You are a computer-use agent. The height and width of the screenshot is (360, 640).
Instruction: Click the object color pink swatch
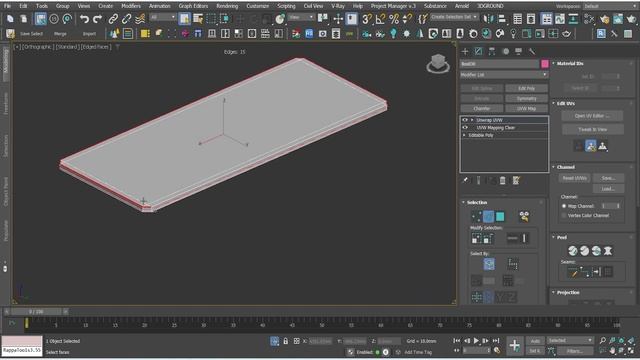544,64
